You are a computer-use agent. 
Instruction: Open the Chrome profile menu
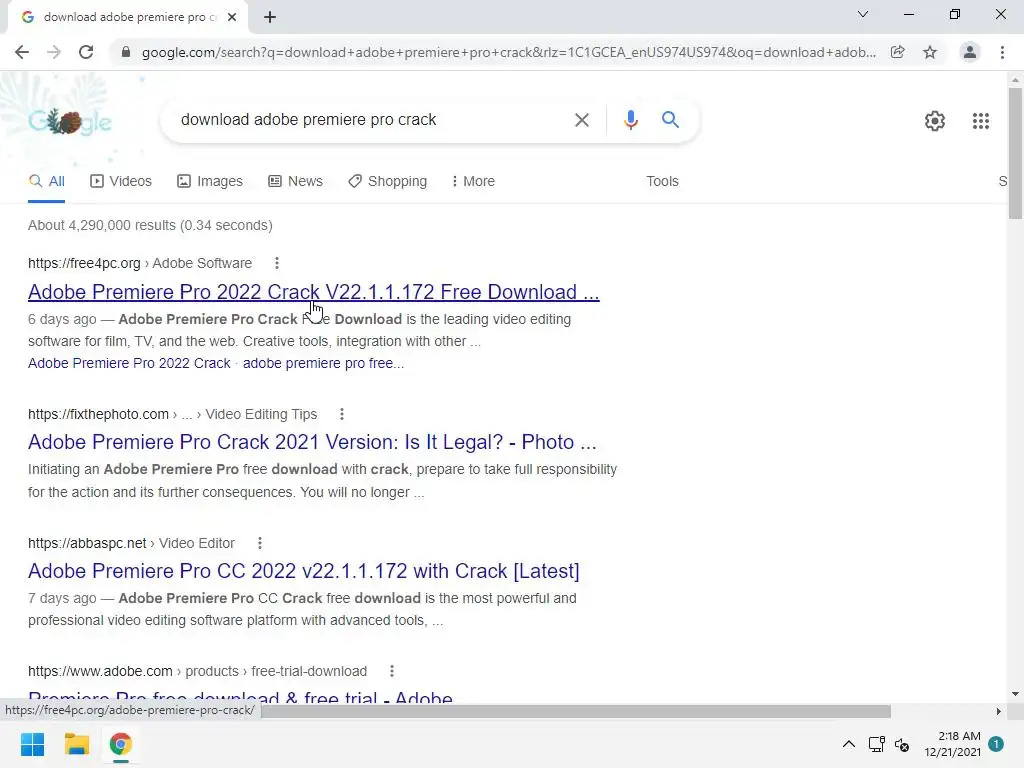pyautogui.click(x=970, y=52)
